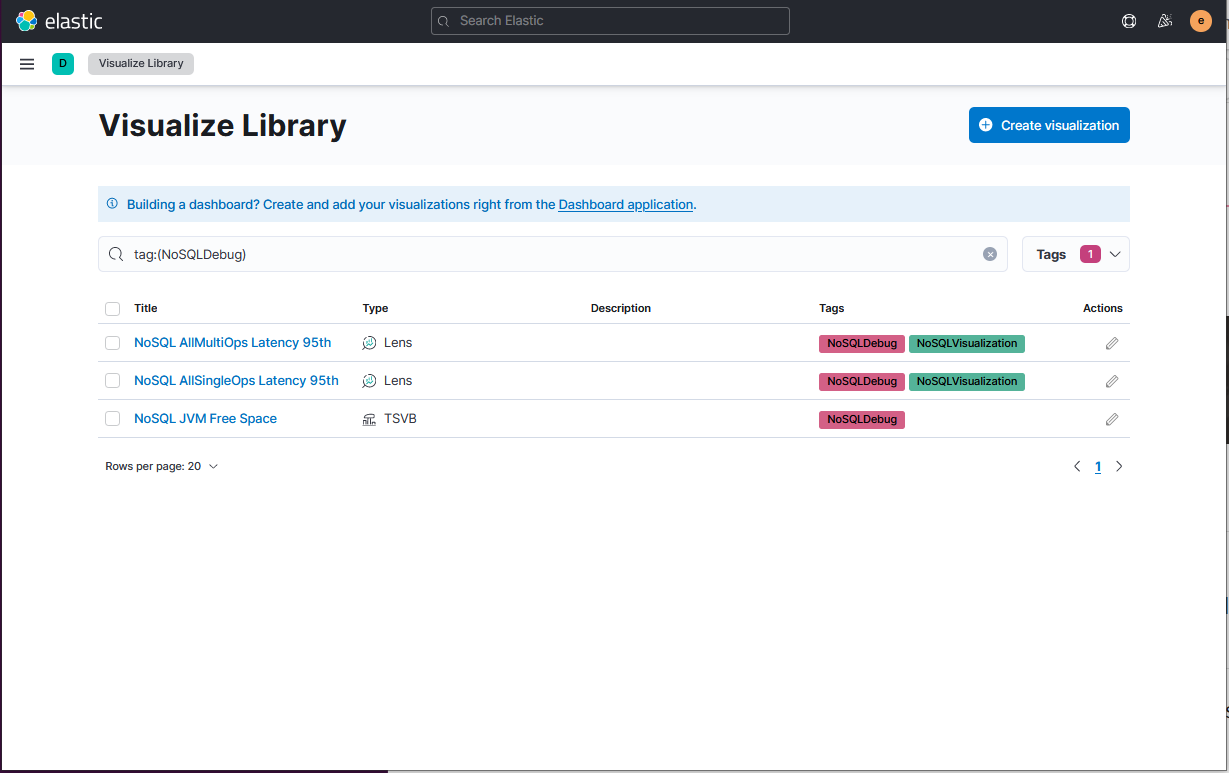Image resolution: width=1229 pixels, height=773 pixels.
Task: Tick the checkbox beside NoSQL AllMultiOps Latency 95th
Action: point(112,343)
